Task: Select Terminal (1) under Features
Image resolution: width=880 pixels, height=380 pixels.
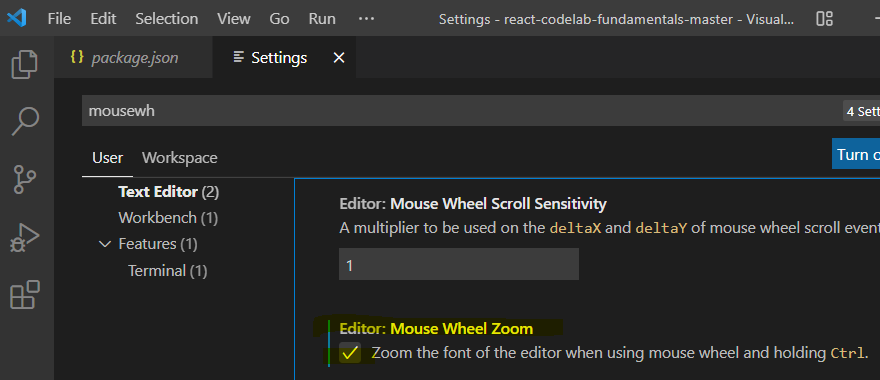Action: (x=168, y=271)
